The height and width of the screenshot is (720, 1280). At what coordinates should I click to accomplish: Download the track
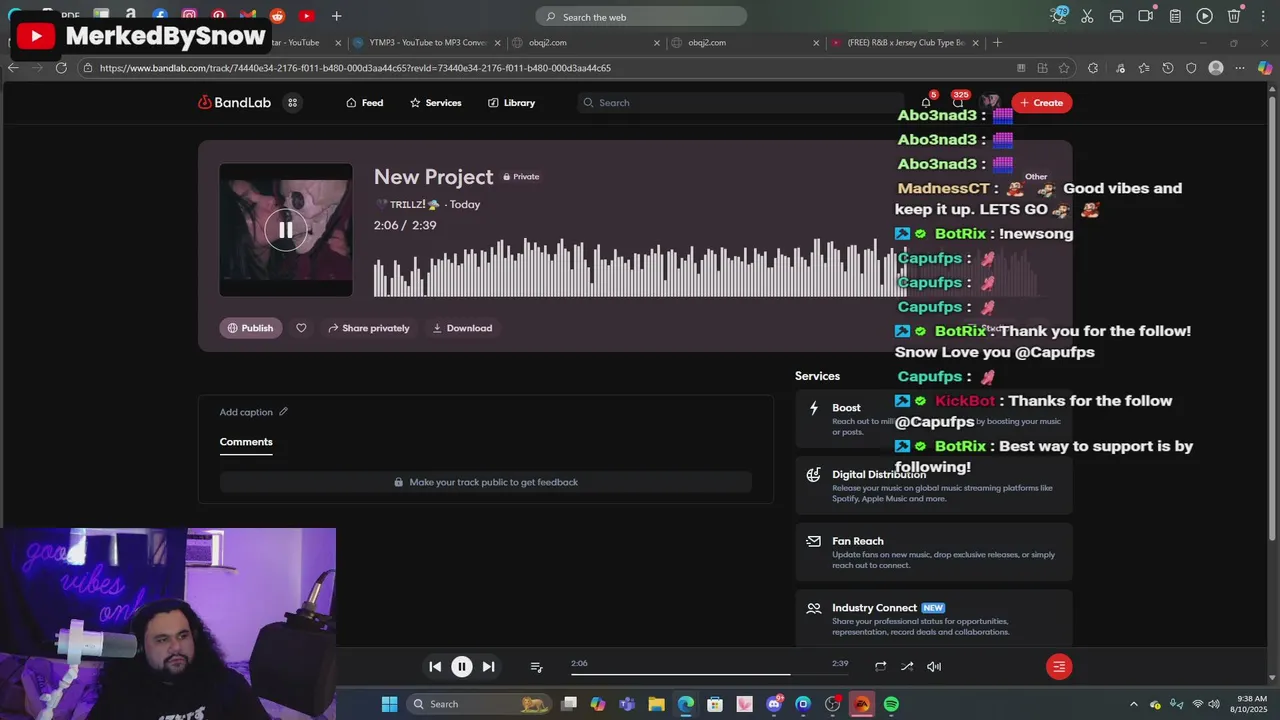coord(462,328)
